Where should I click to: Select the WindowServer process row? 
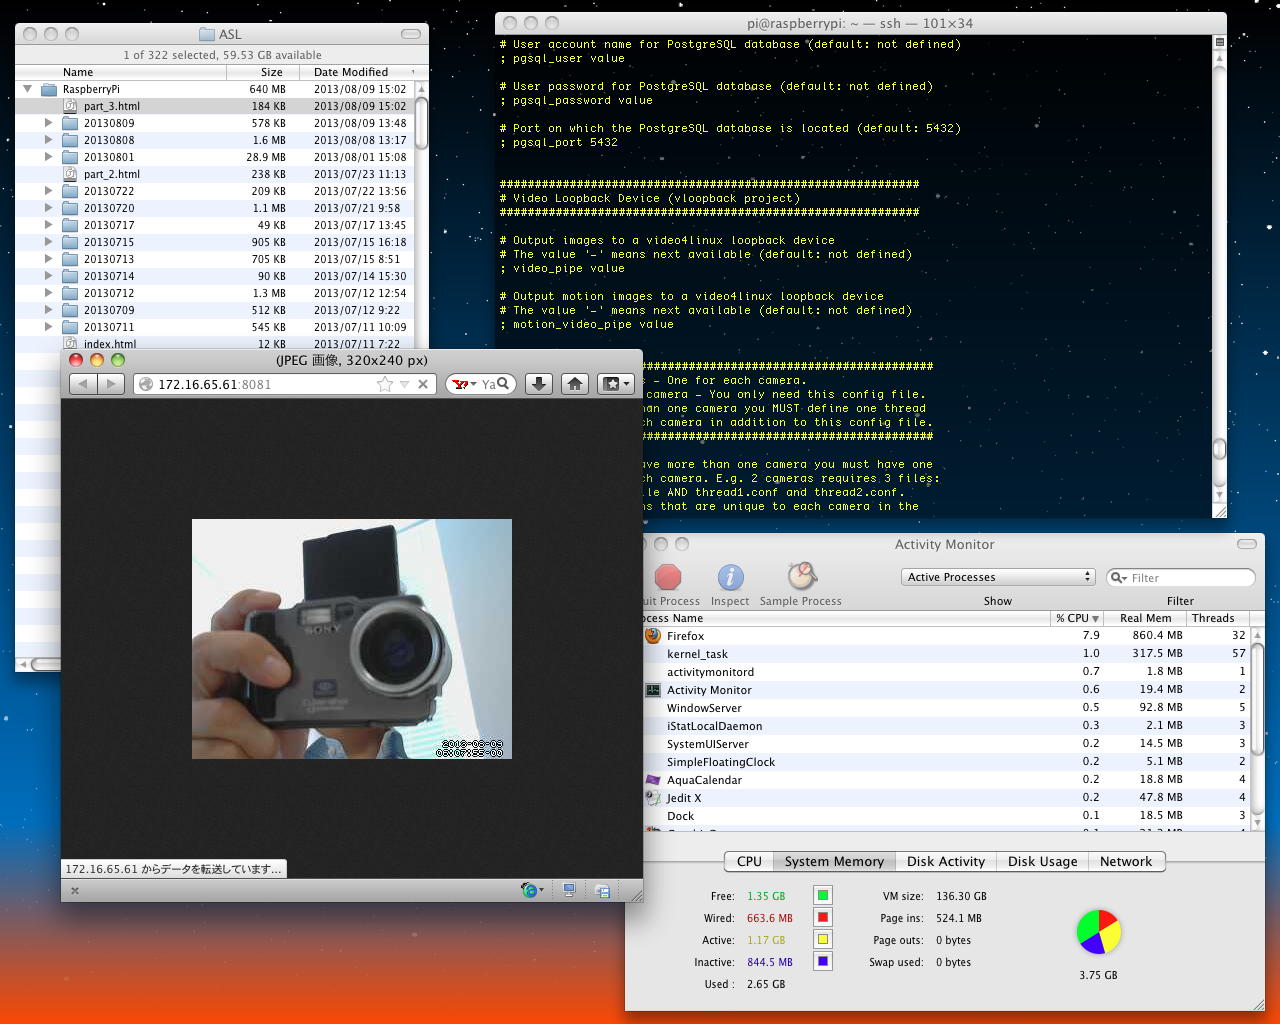947,708
